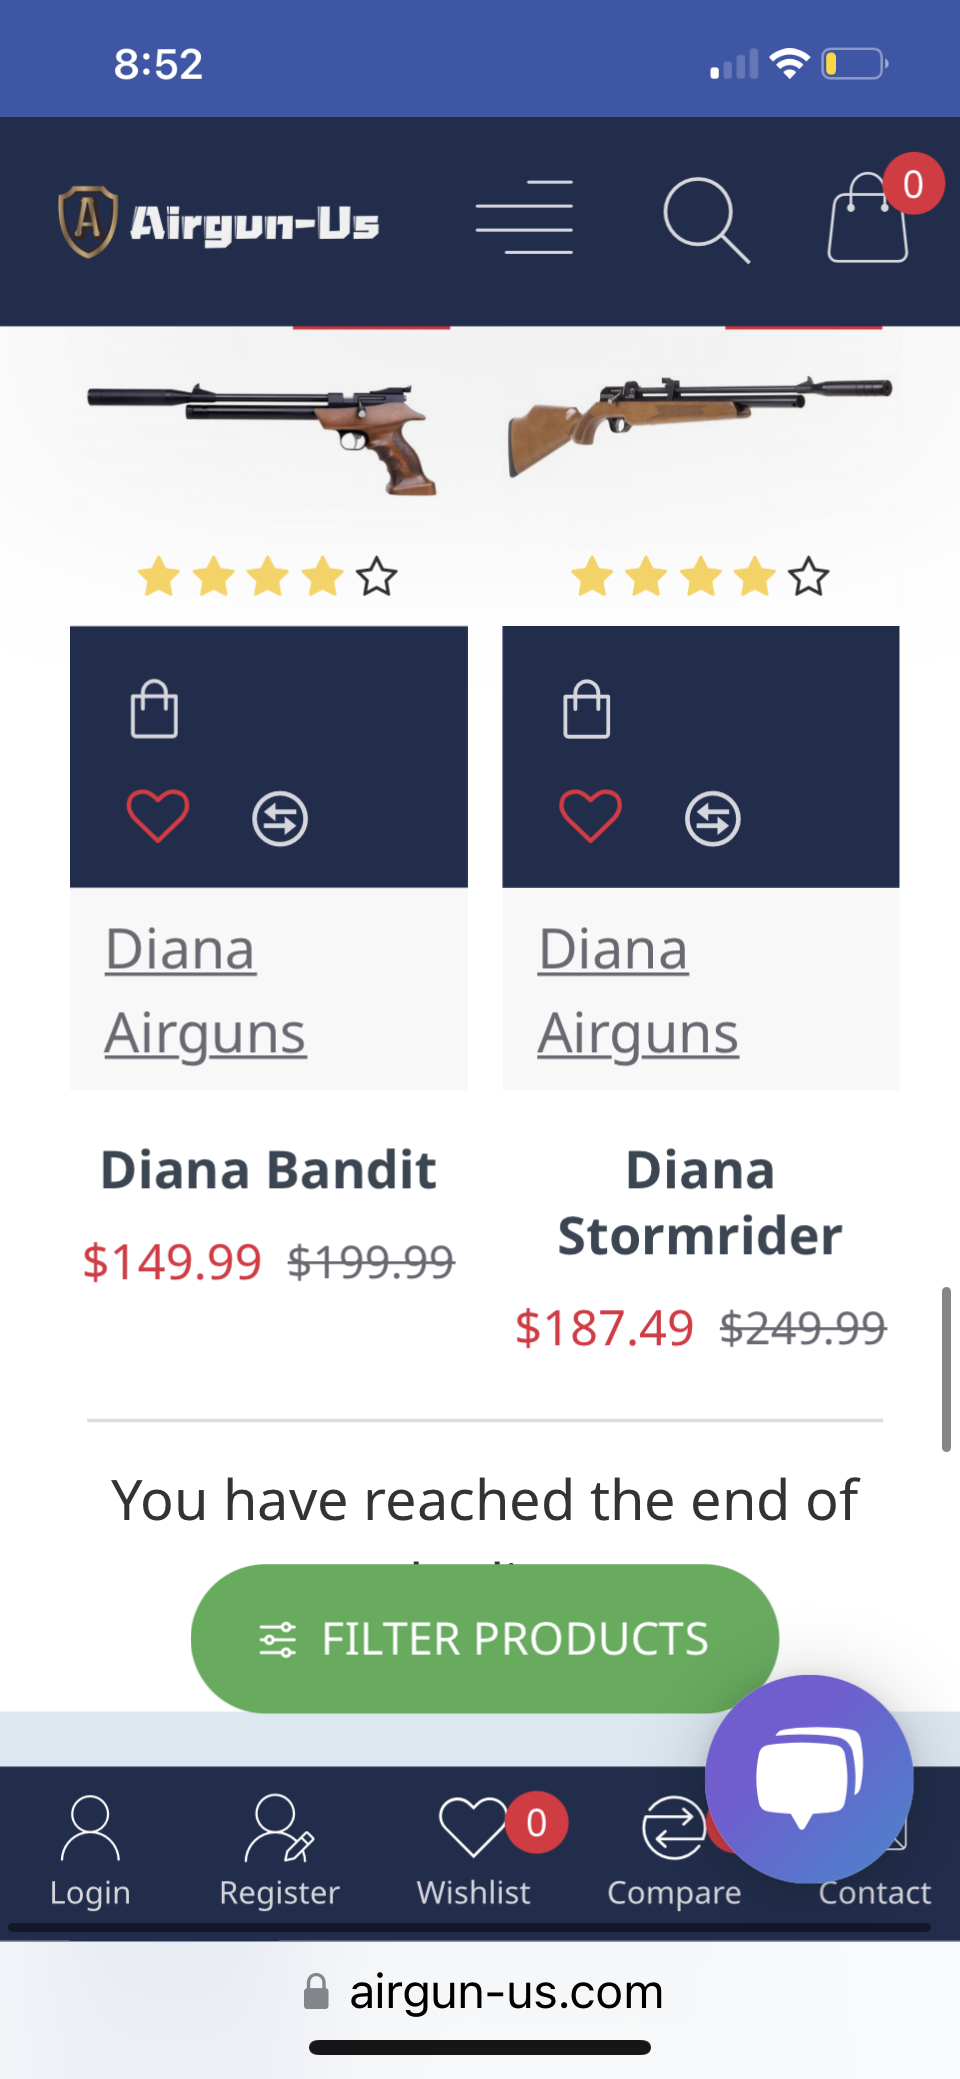
Task: Compare Diana Bandit using arrows icon
Action: tap(280, 819)
